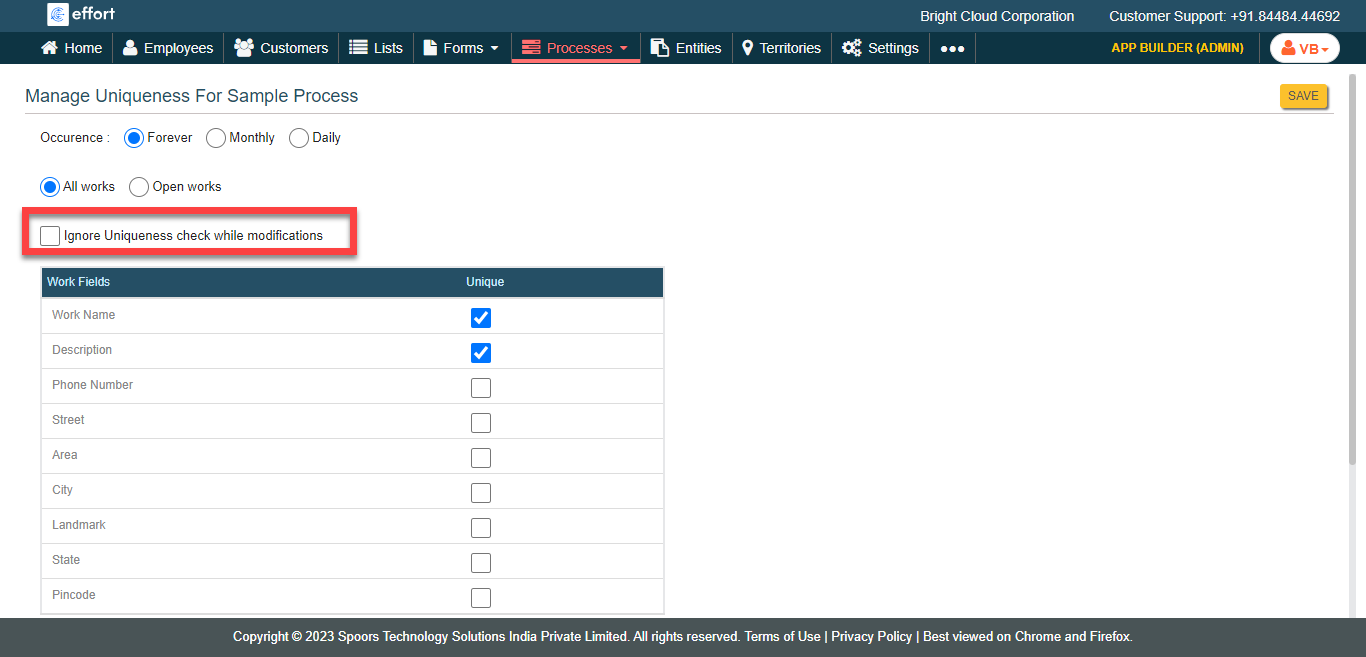Open Customers via the group icon
Image resolution: width=1366 pixels, height=657 pixels.
click(x=243, y=48)
